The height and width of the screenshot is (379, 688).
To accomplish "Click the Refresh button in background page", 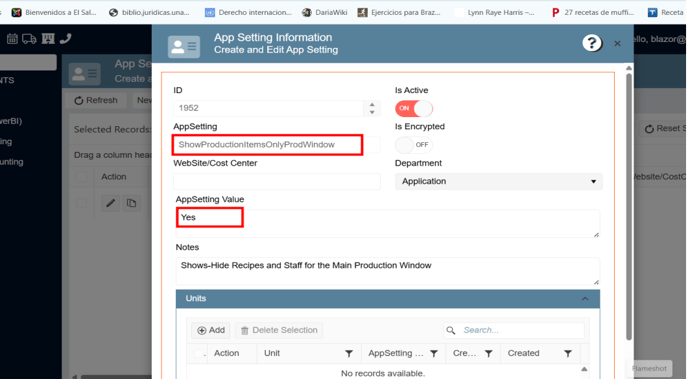I will pos(96,100).
